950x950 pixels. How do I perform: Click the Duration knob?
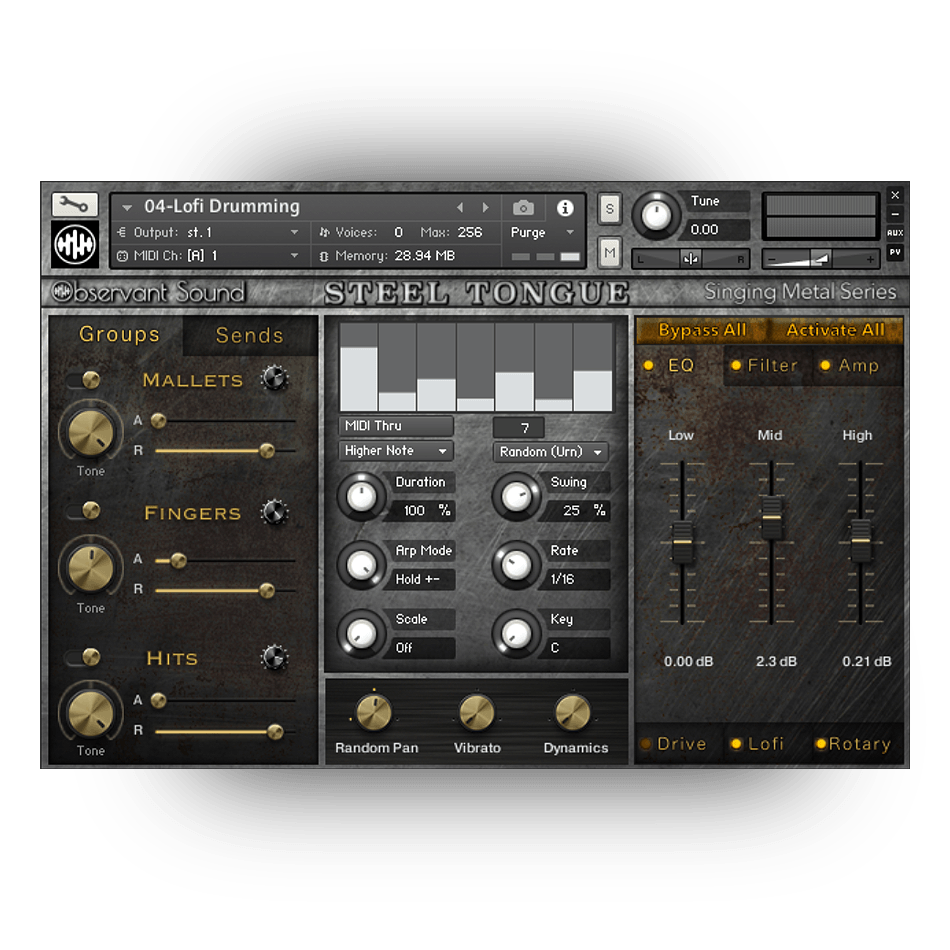pyautogui.click(x=361, y=497)
